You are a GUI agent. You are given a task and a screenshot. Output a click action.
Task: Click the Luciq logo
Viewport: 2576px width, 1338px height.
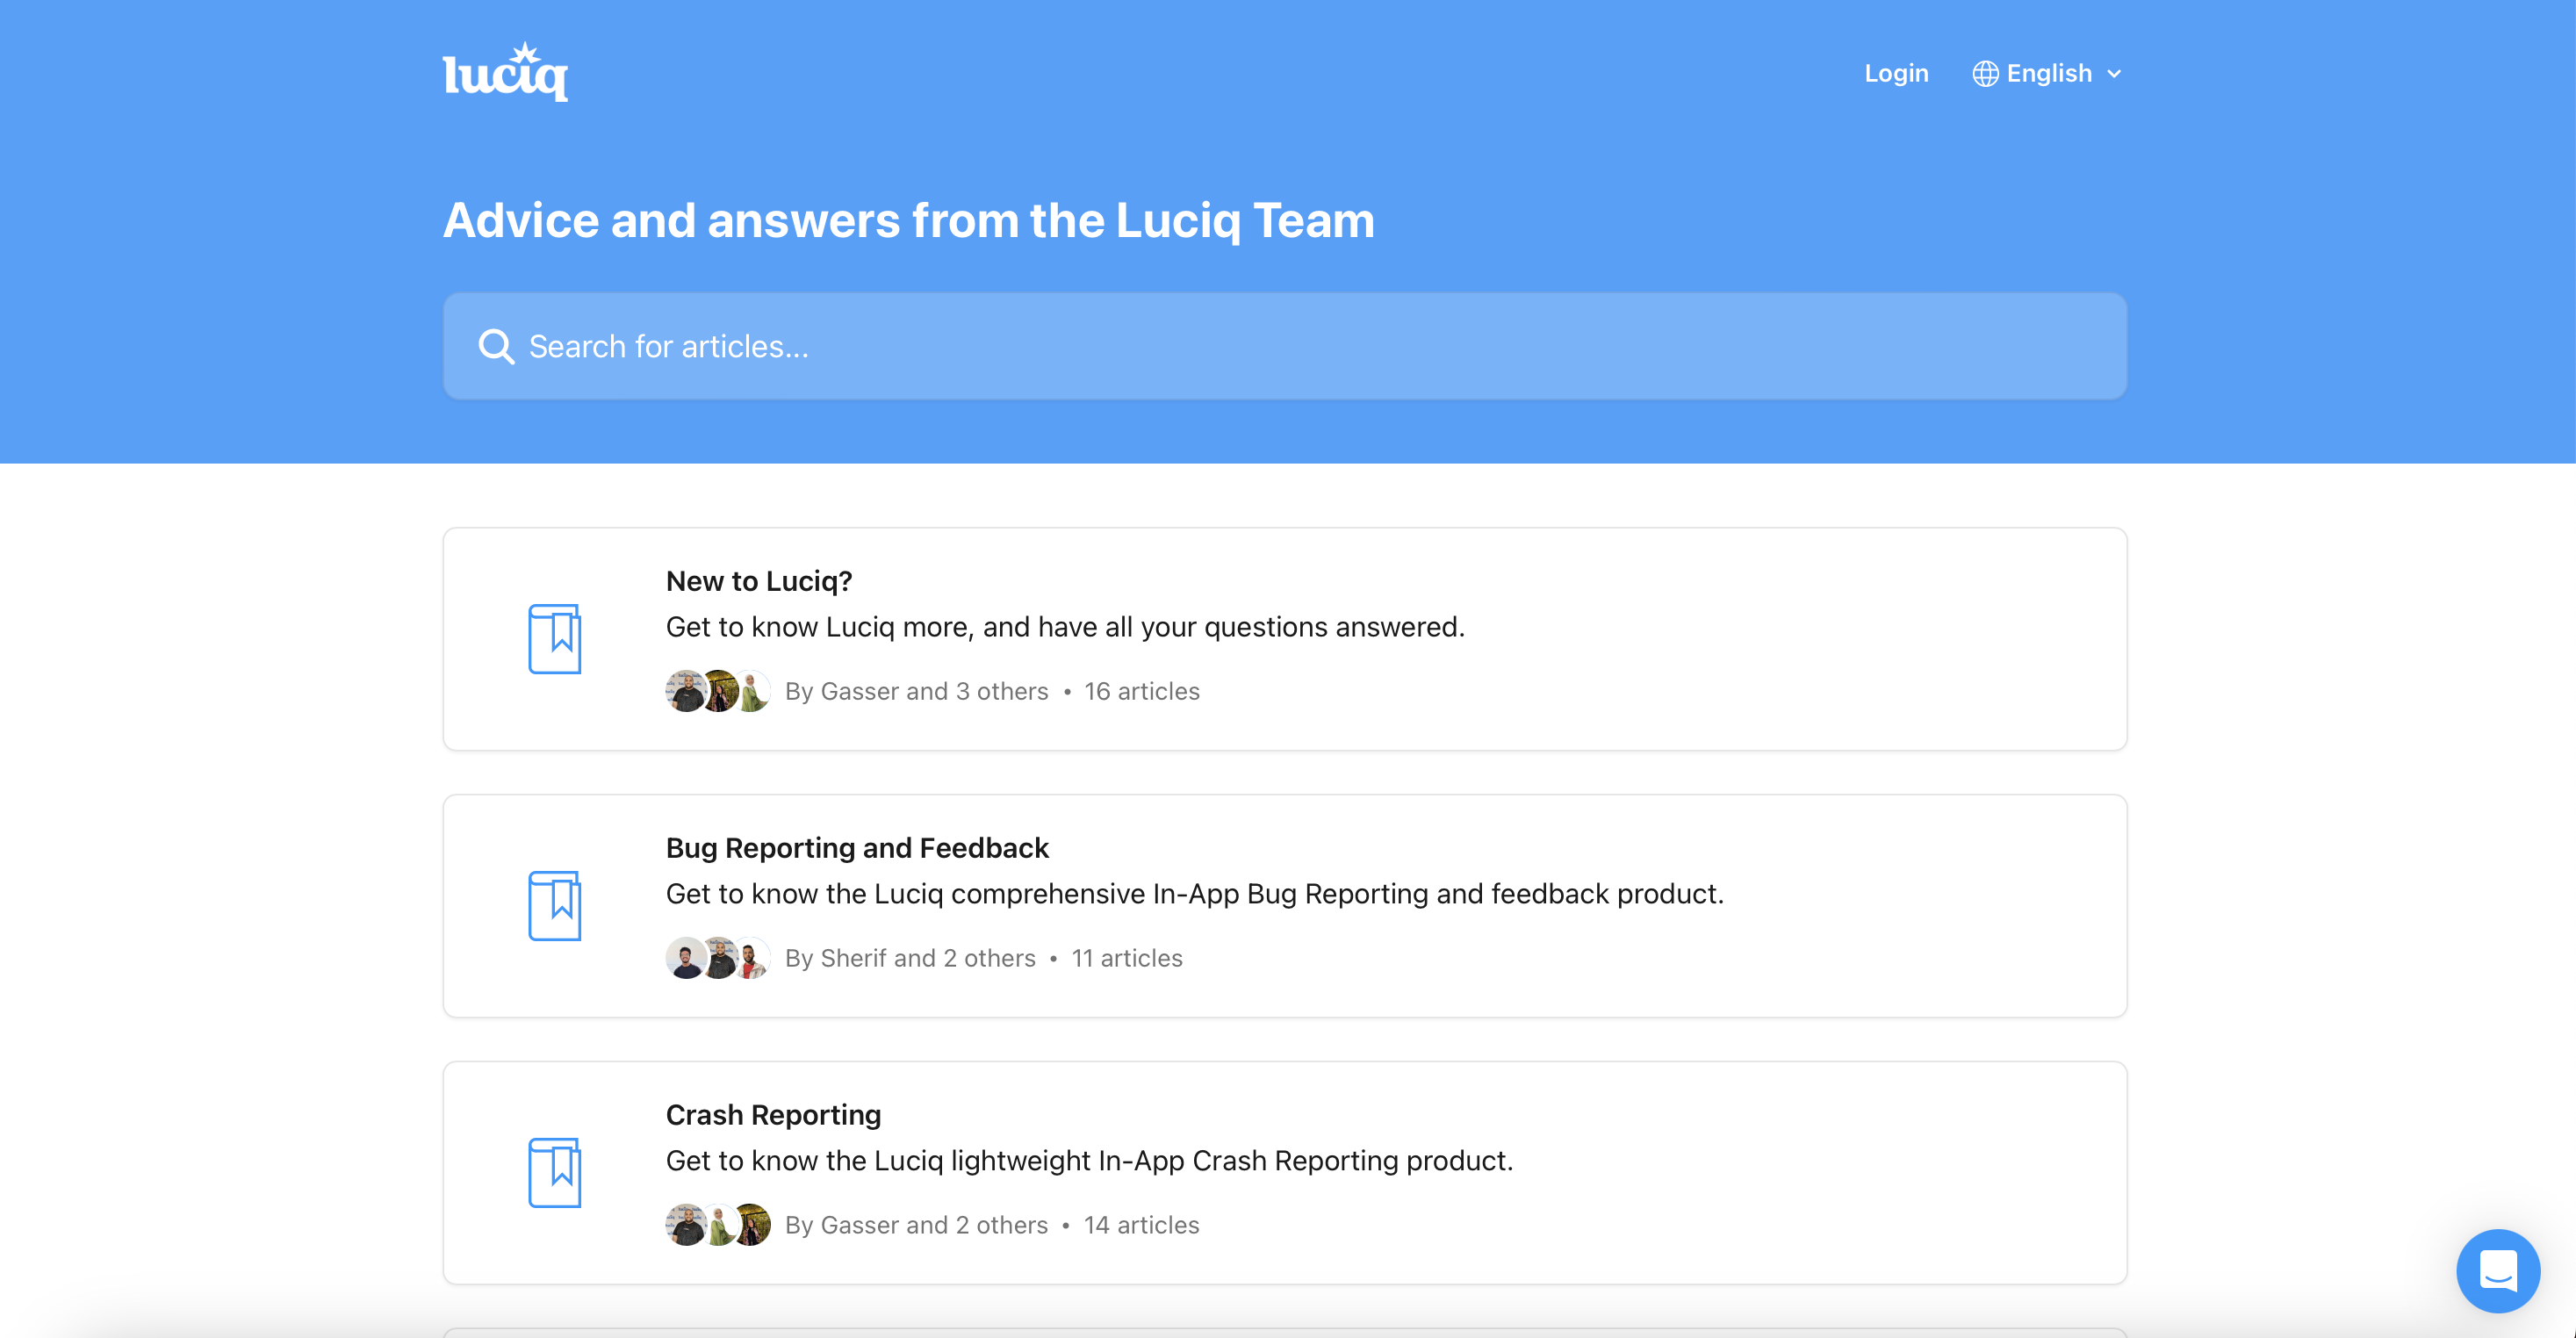505,72
